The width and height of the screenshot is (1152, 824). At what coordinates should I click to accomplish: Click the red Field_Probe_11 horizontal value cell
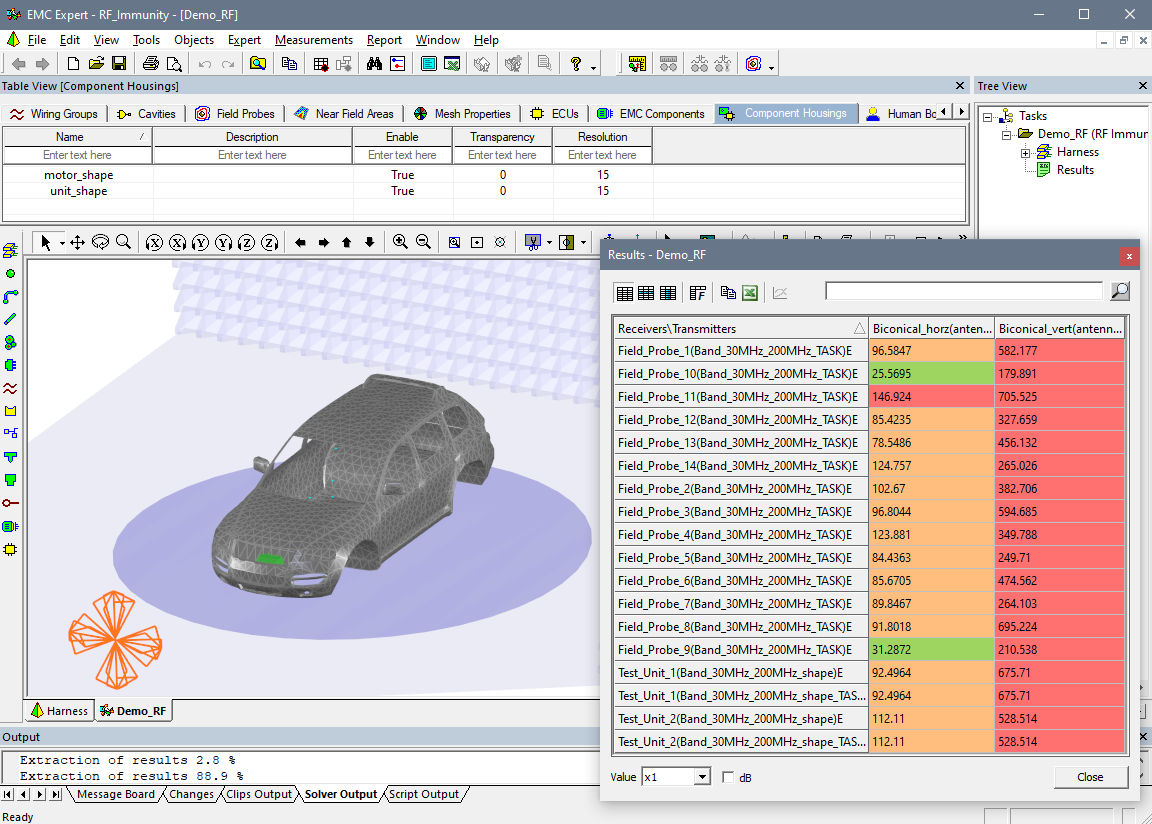pyautogui.click(x=931, y=397)
